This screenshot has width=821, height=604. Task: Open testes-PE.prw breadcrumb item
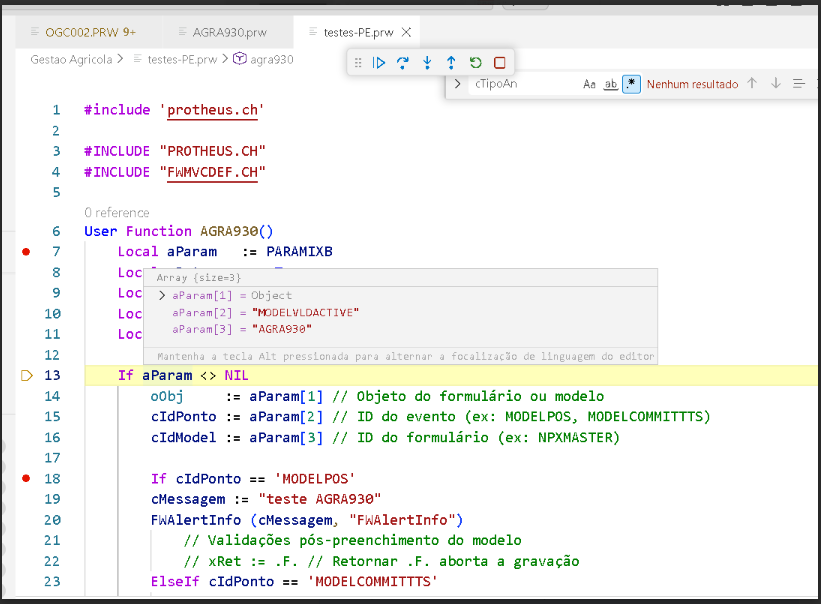click(182, 60)
